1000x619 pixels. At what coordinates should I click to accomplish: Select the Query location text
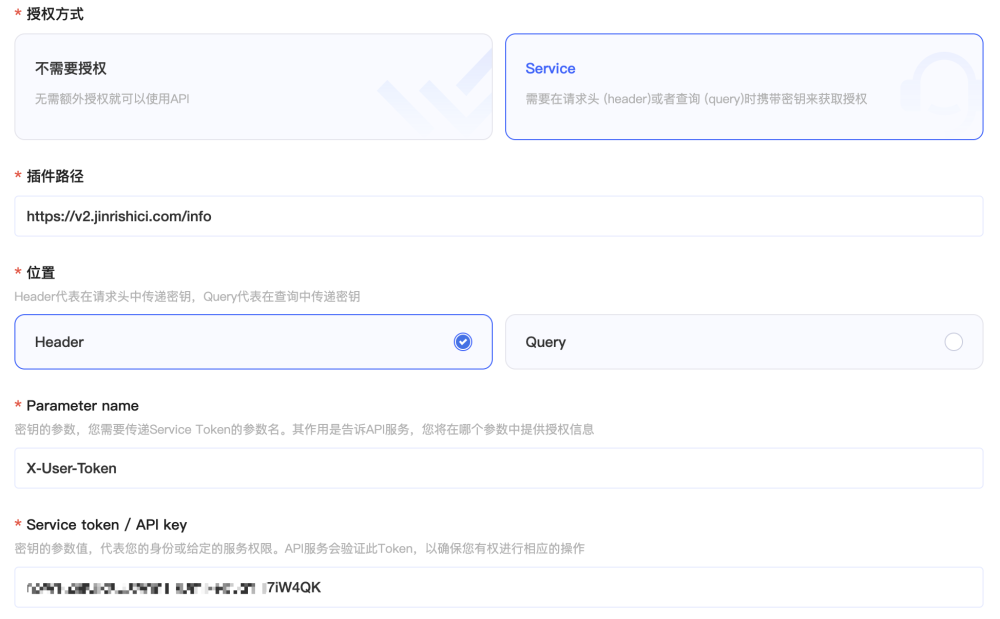(545, 342)
